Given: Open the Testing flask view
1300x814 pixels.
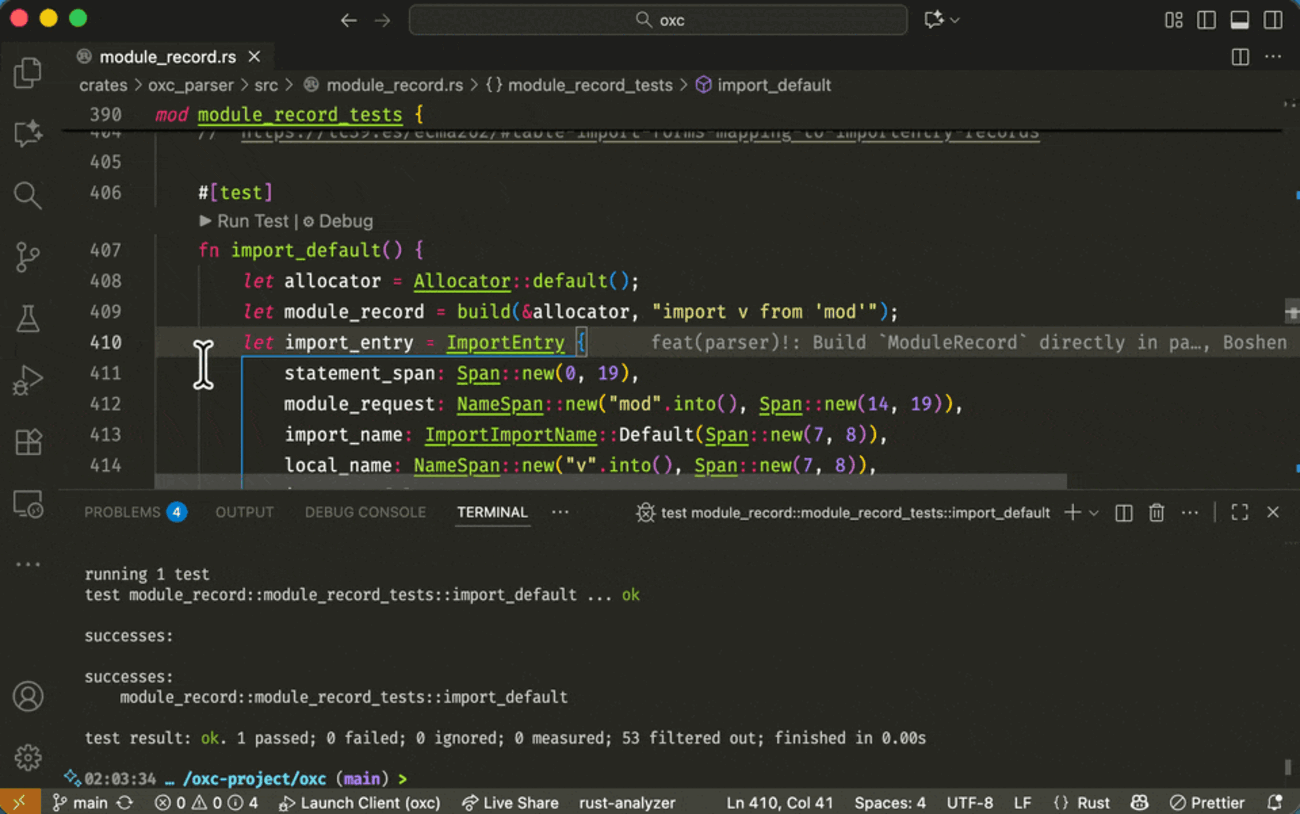Looking at the screenshot, I should tap(28, 319).
